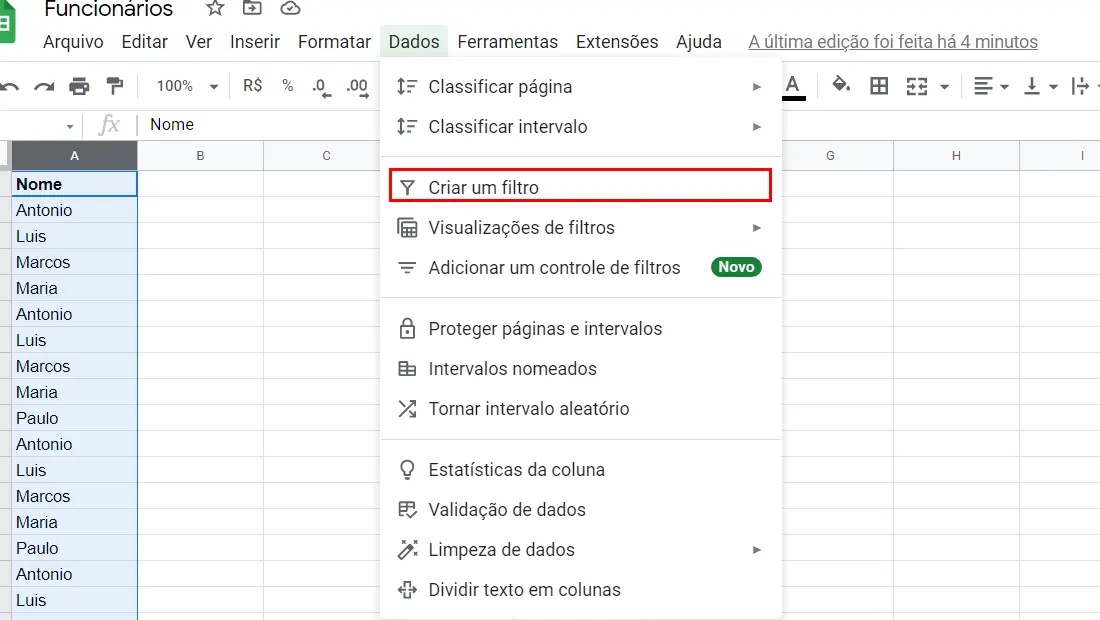
Task: Click the print icon
Action: tap(79, 86)
